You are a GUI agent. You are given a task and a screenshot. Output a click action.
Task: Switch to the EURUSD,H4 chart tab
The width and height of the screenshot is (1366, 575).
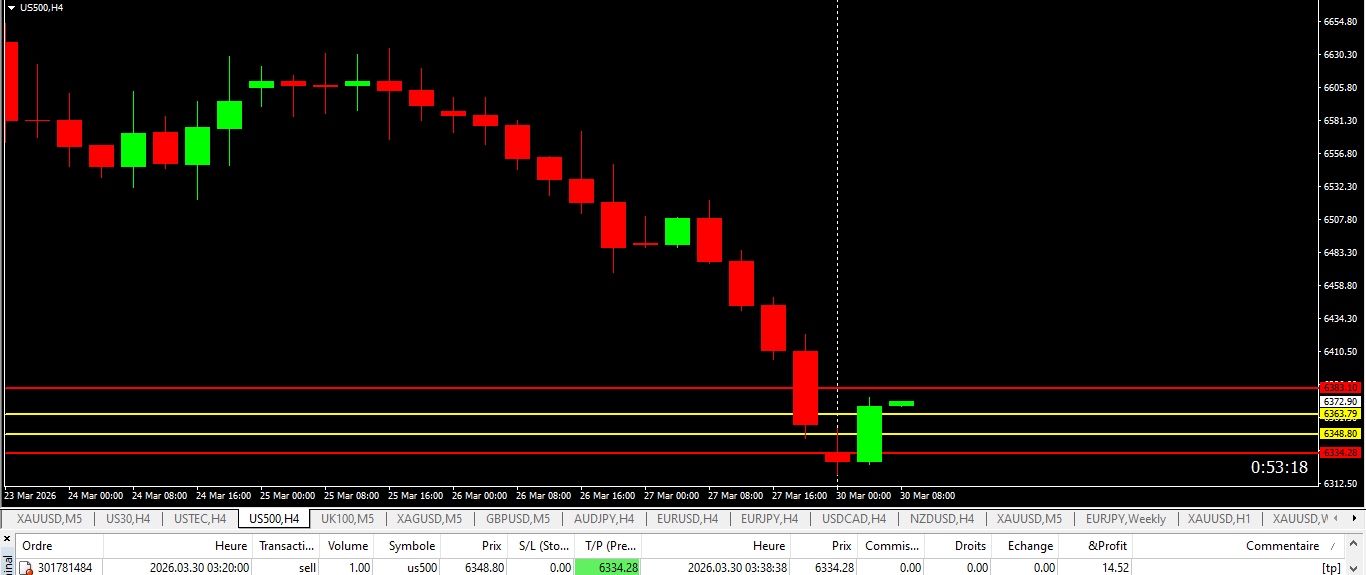687,519
